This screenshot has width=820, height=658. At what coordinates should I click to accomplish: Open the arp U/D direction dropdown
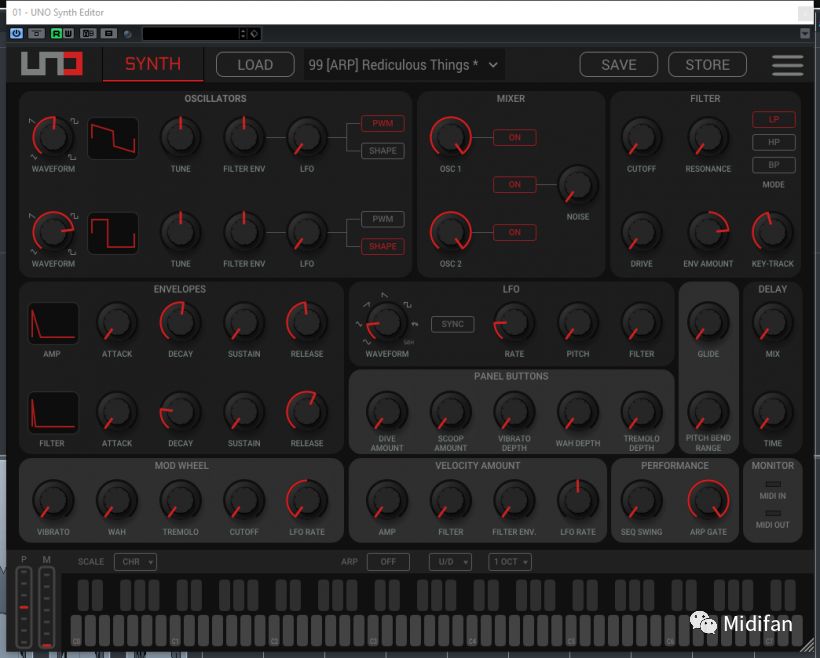tap(450, 562)
